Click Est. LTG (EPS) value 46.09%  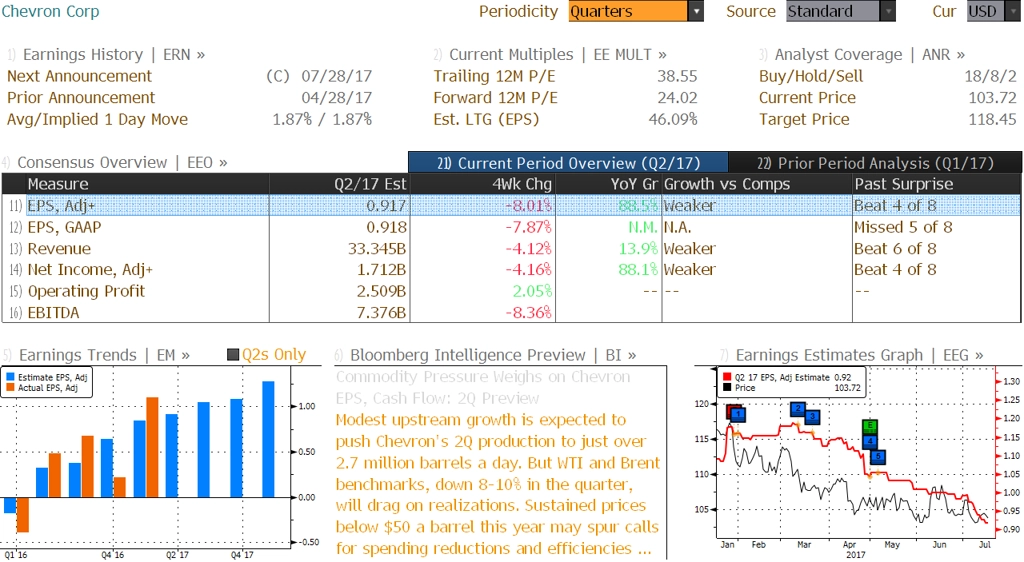673,119
